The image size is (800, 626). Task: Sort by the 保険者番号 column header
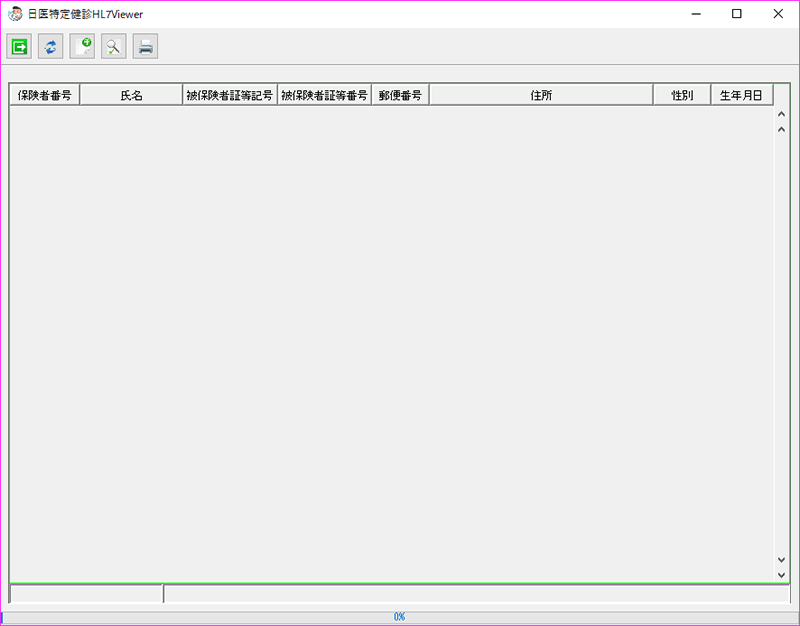pos(43,94)
